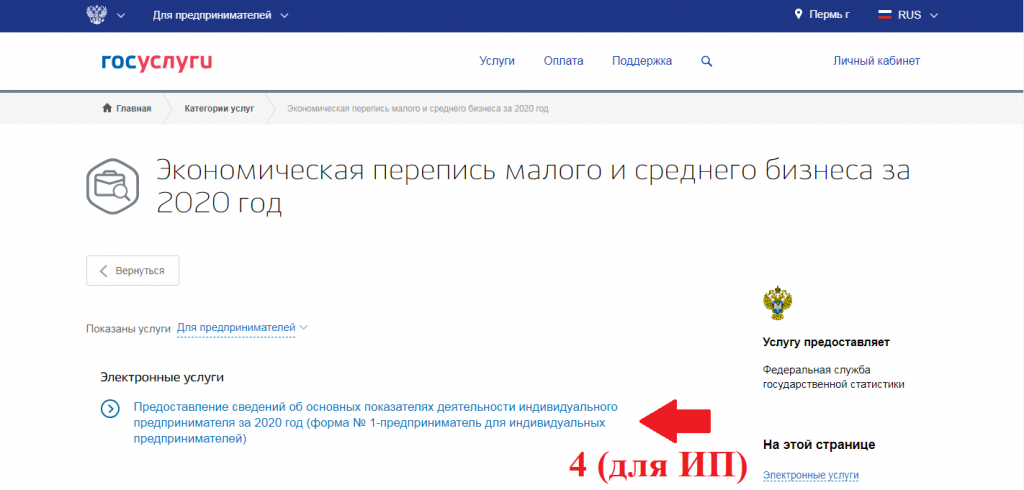Click the home icon in breadcrumbs

pos(107,108)
